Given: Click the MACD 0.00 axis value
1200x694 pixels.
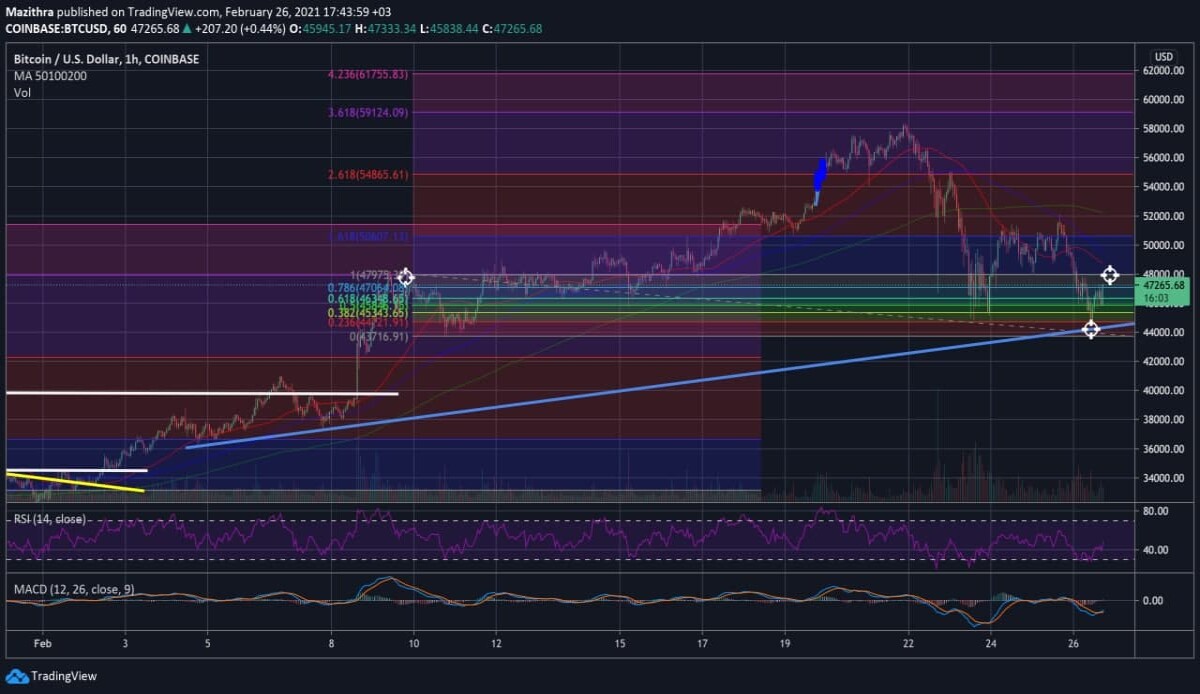Looking at the screenshot, I should 1153,601.
